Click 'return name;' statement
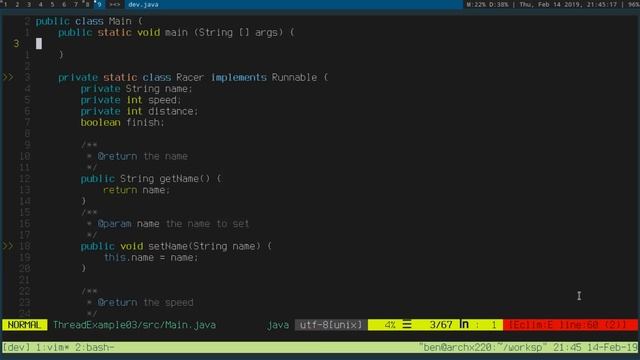The width and height of the screenshot is (640, 360). (x=136, y=190)
